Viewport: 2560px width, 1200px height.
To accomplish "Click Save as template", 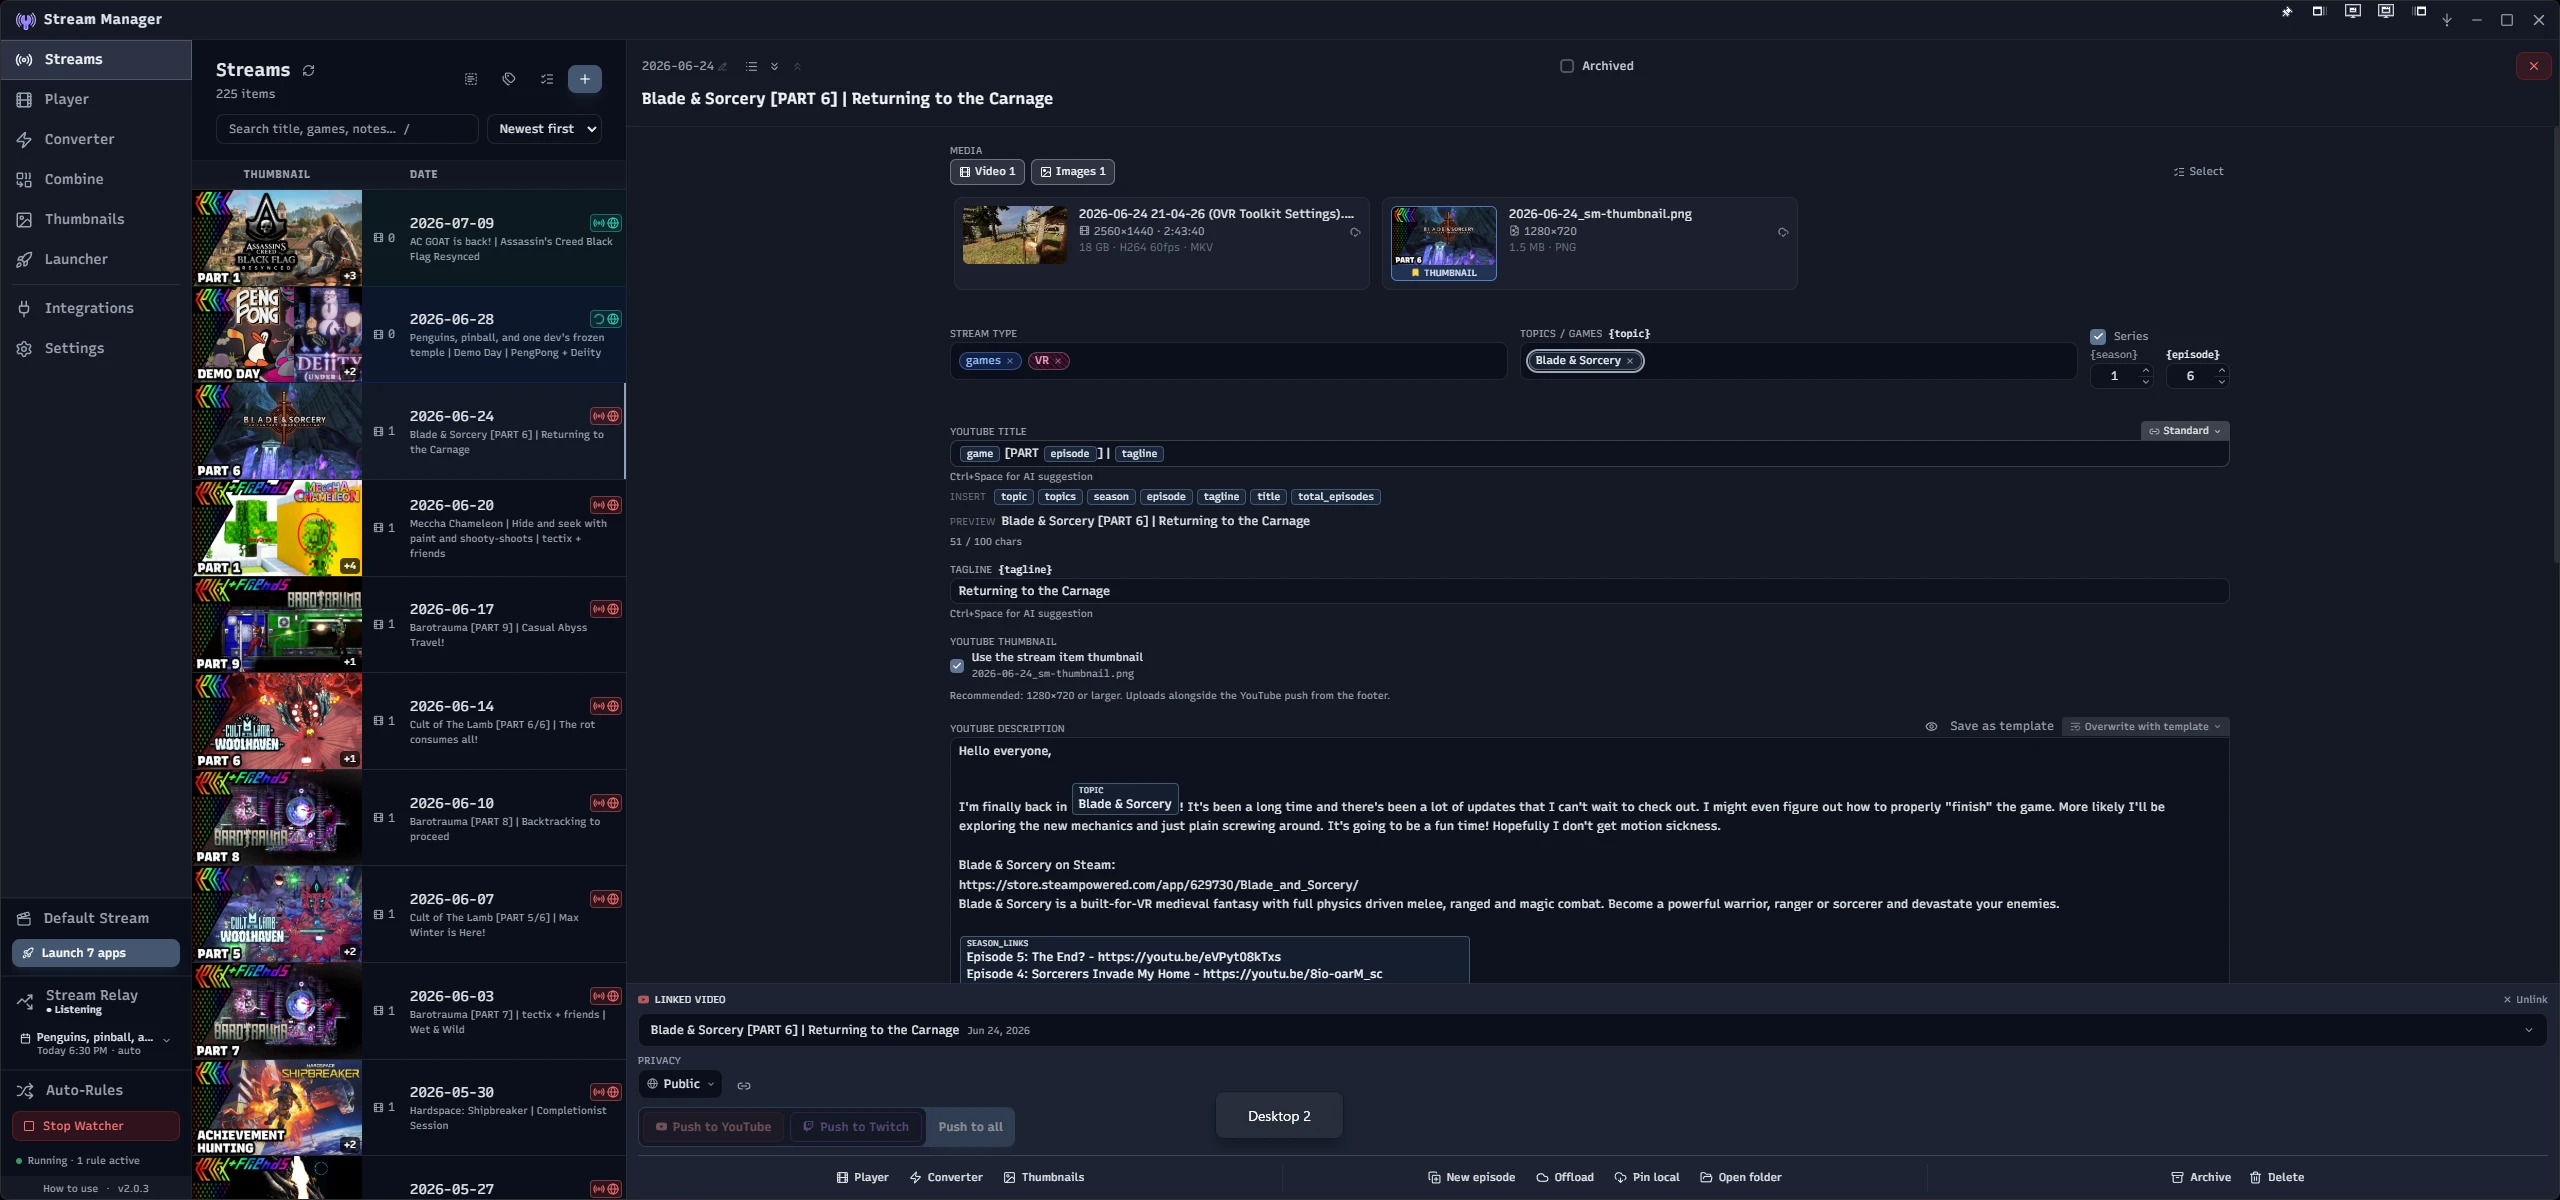I will [x=2001, y=727].
